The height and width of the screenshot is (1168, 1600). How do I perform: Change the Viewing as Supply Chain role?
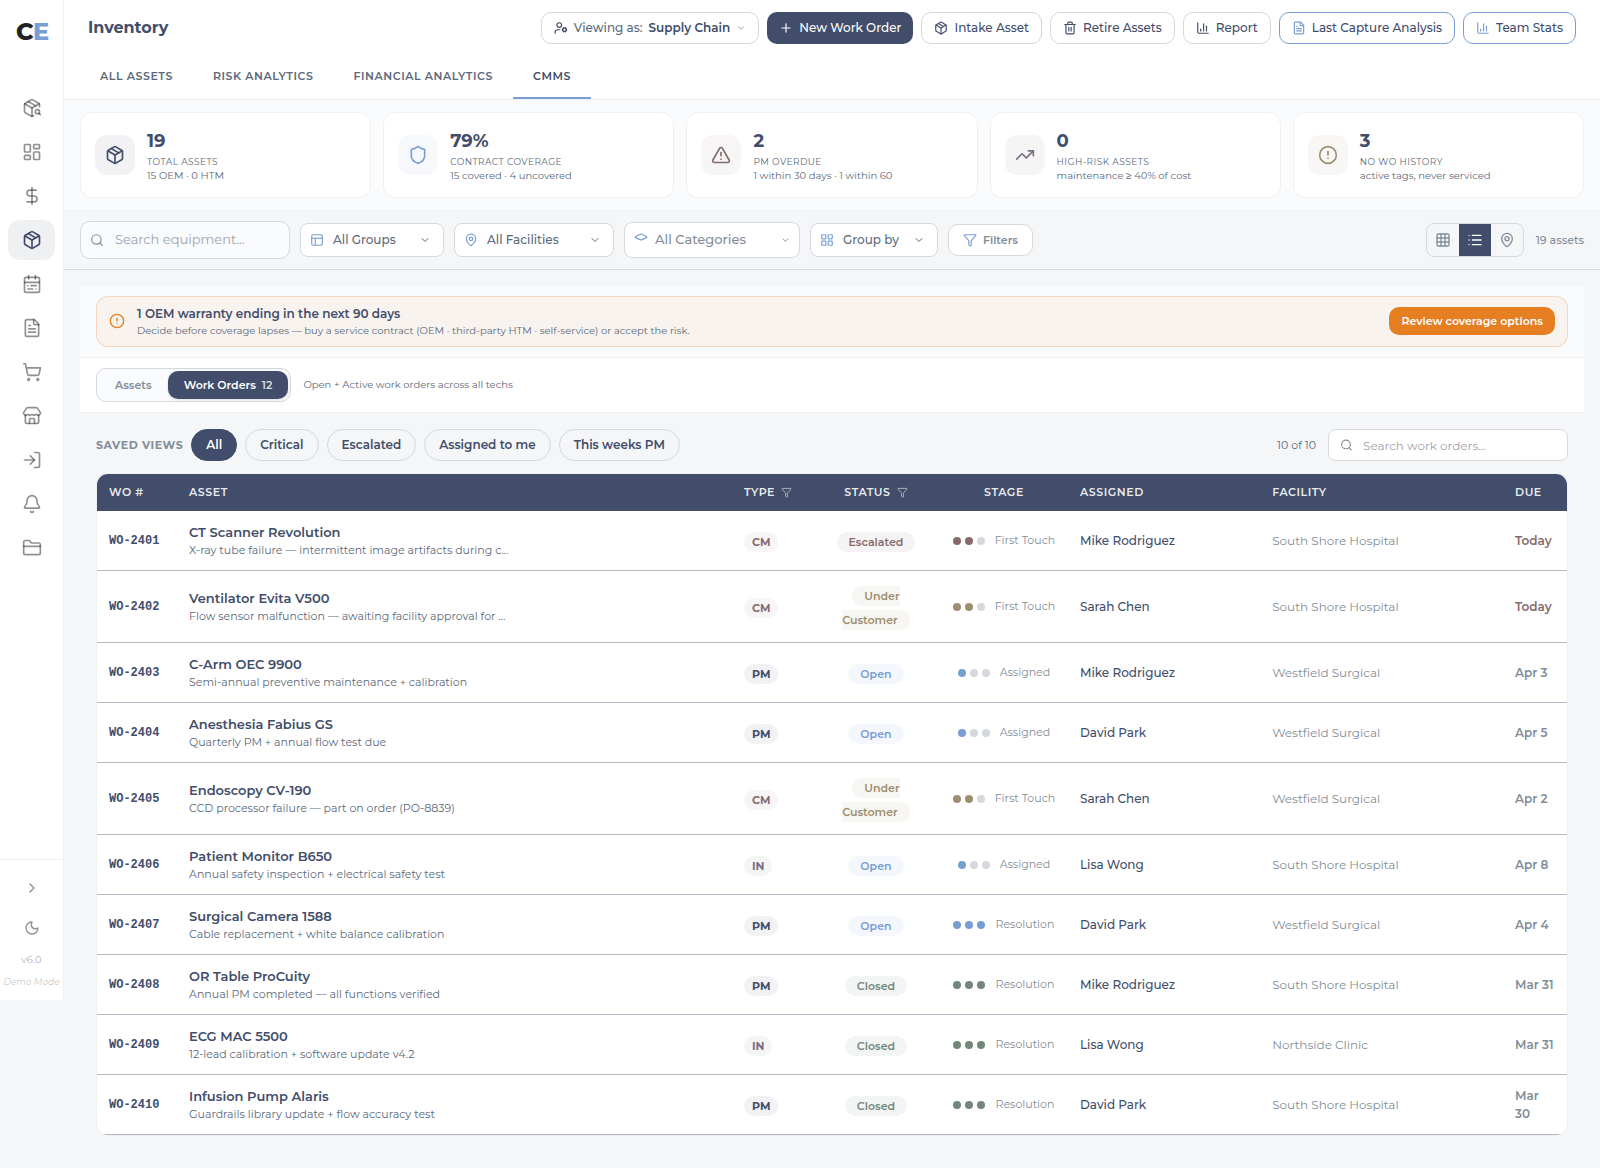point(650,28)
